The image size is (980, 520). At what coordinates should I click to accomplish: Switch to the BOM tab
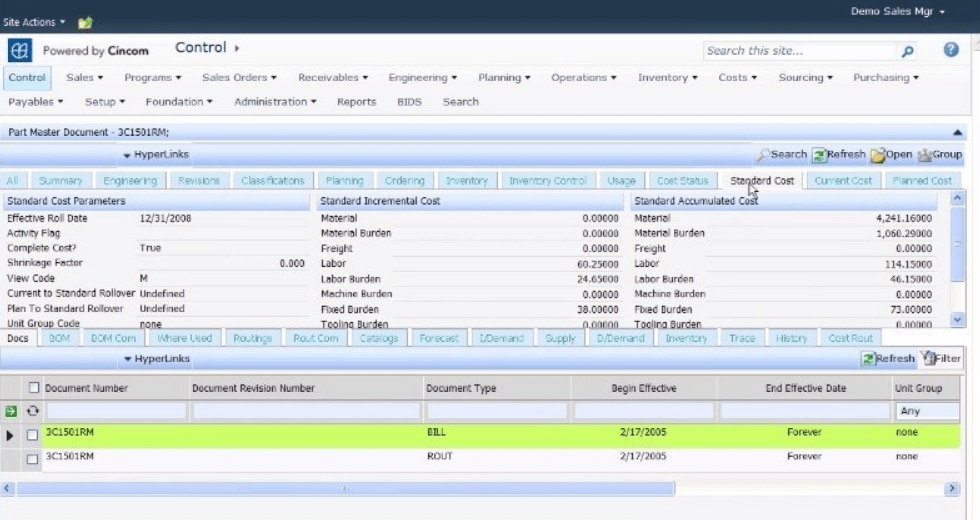point(59,338)
